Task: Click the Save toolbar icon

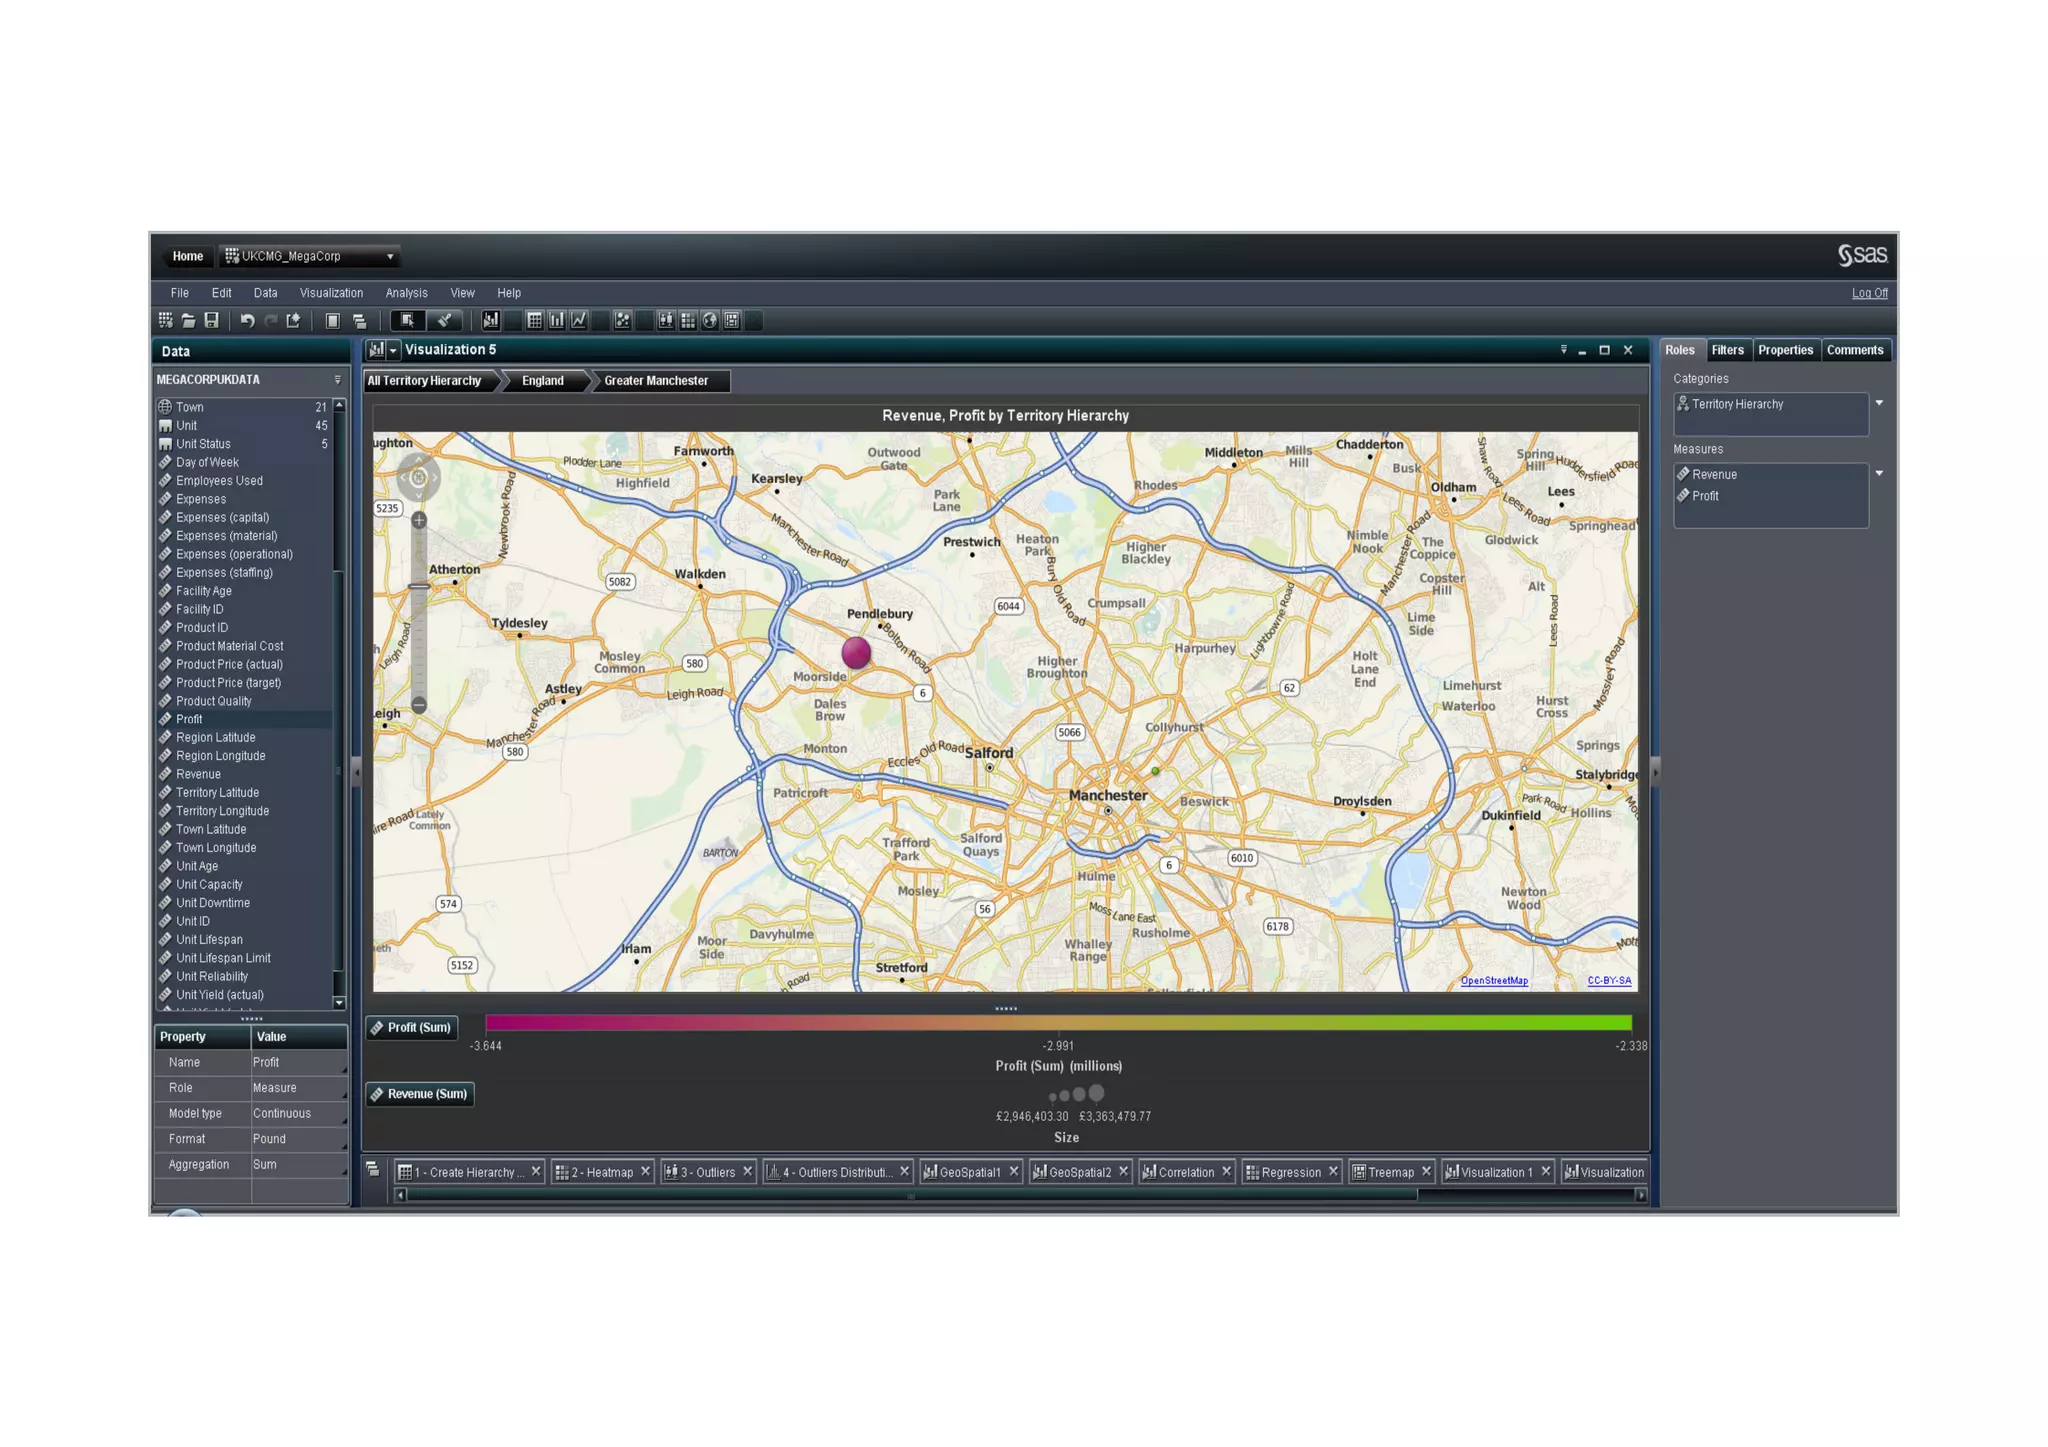Action: [212, 321]
